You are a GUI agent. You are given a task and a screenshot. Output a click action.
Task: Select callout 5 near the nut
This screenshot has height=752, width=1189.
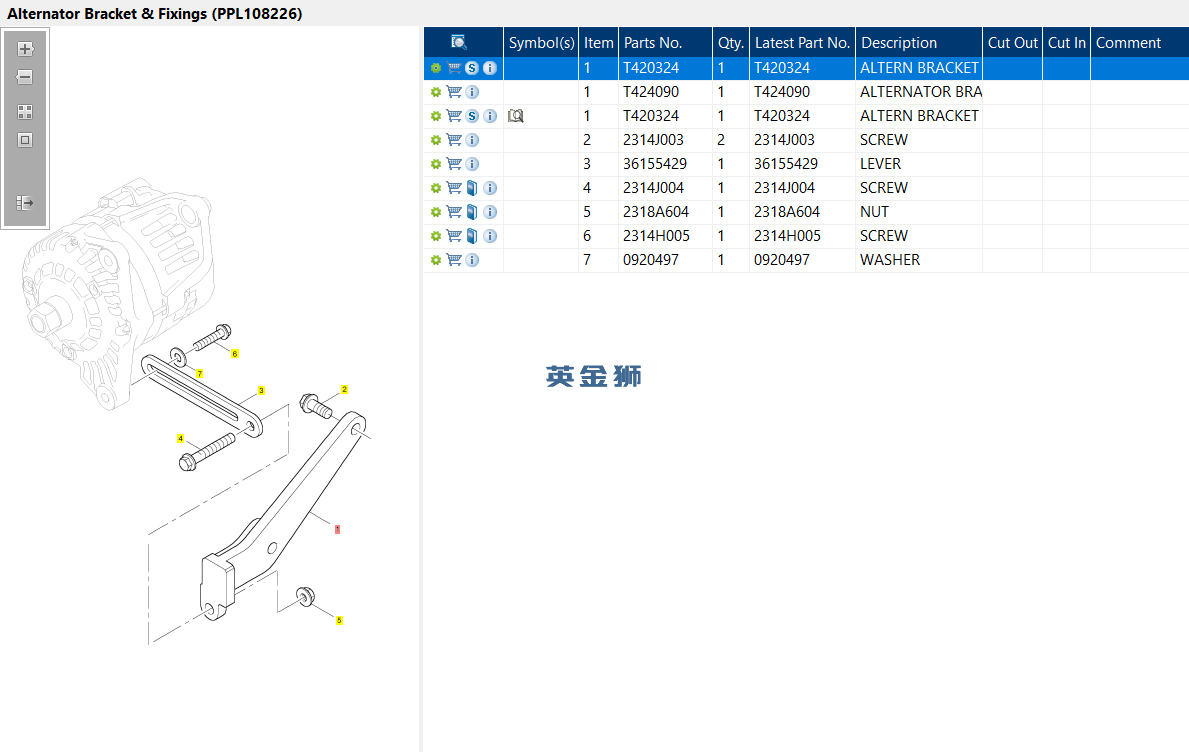pyautogui.click(x=339, y=621)
